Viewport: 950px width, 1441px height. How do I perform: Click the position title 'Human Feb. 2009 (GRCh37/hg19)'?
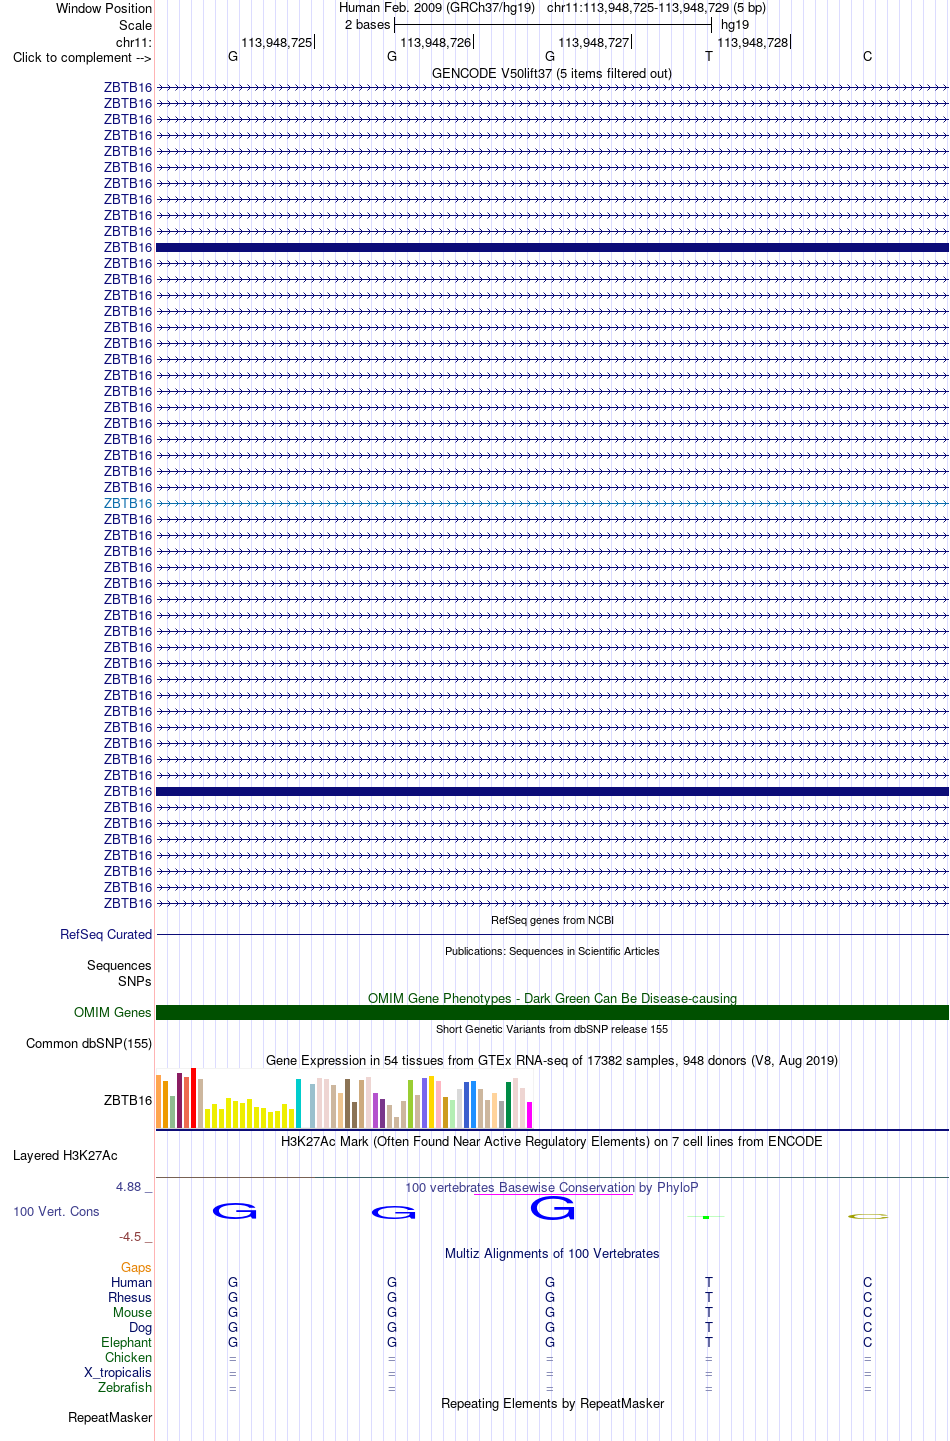pos(437,8)
